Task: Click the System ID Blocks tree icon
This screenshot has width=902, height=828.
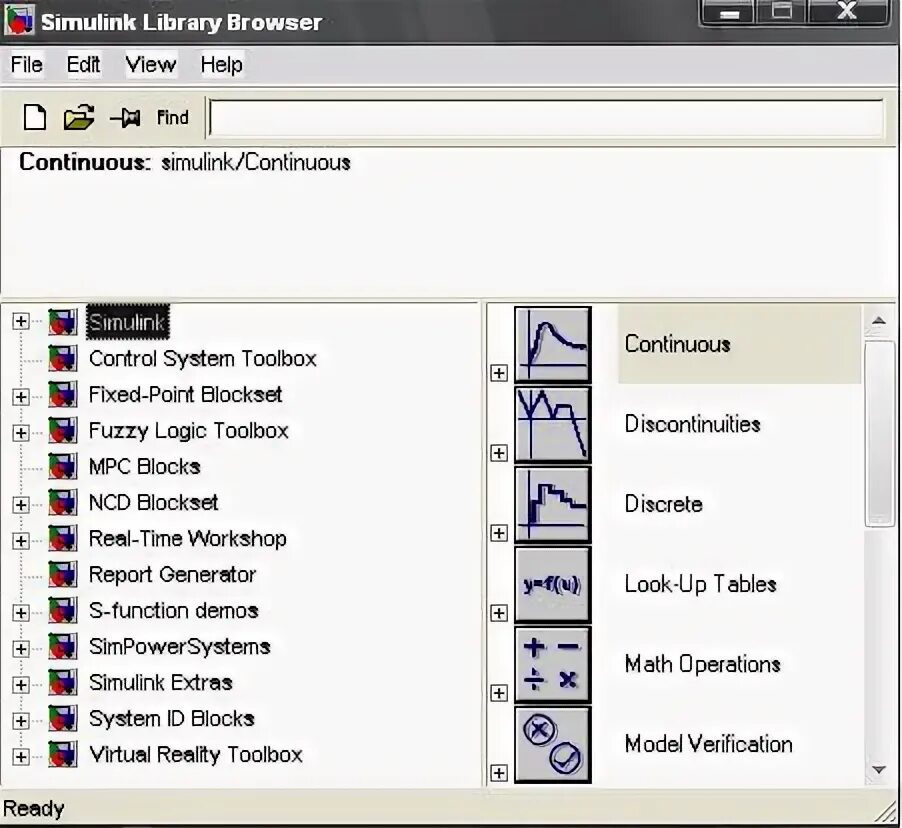Action: tap(63, 719)
